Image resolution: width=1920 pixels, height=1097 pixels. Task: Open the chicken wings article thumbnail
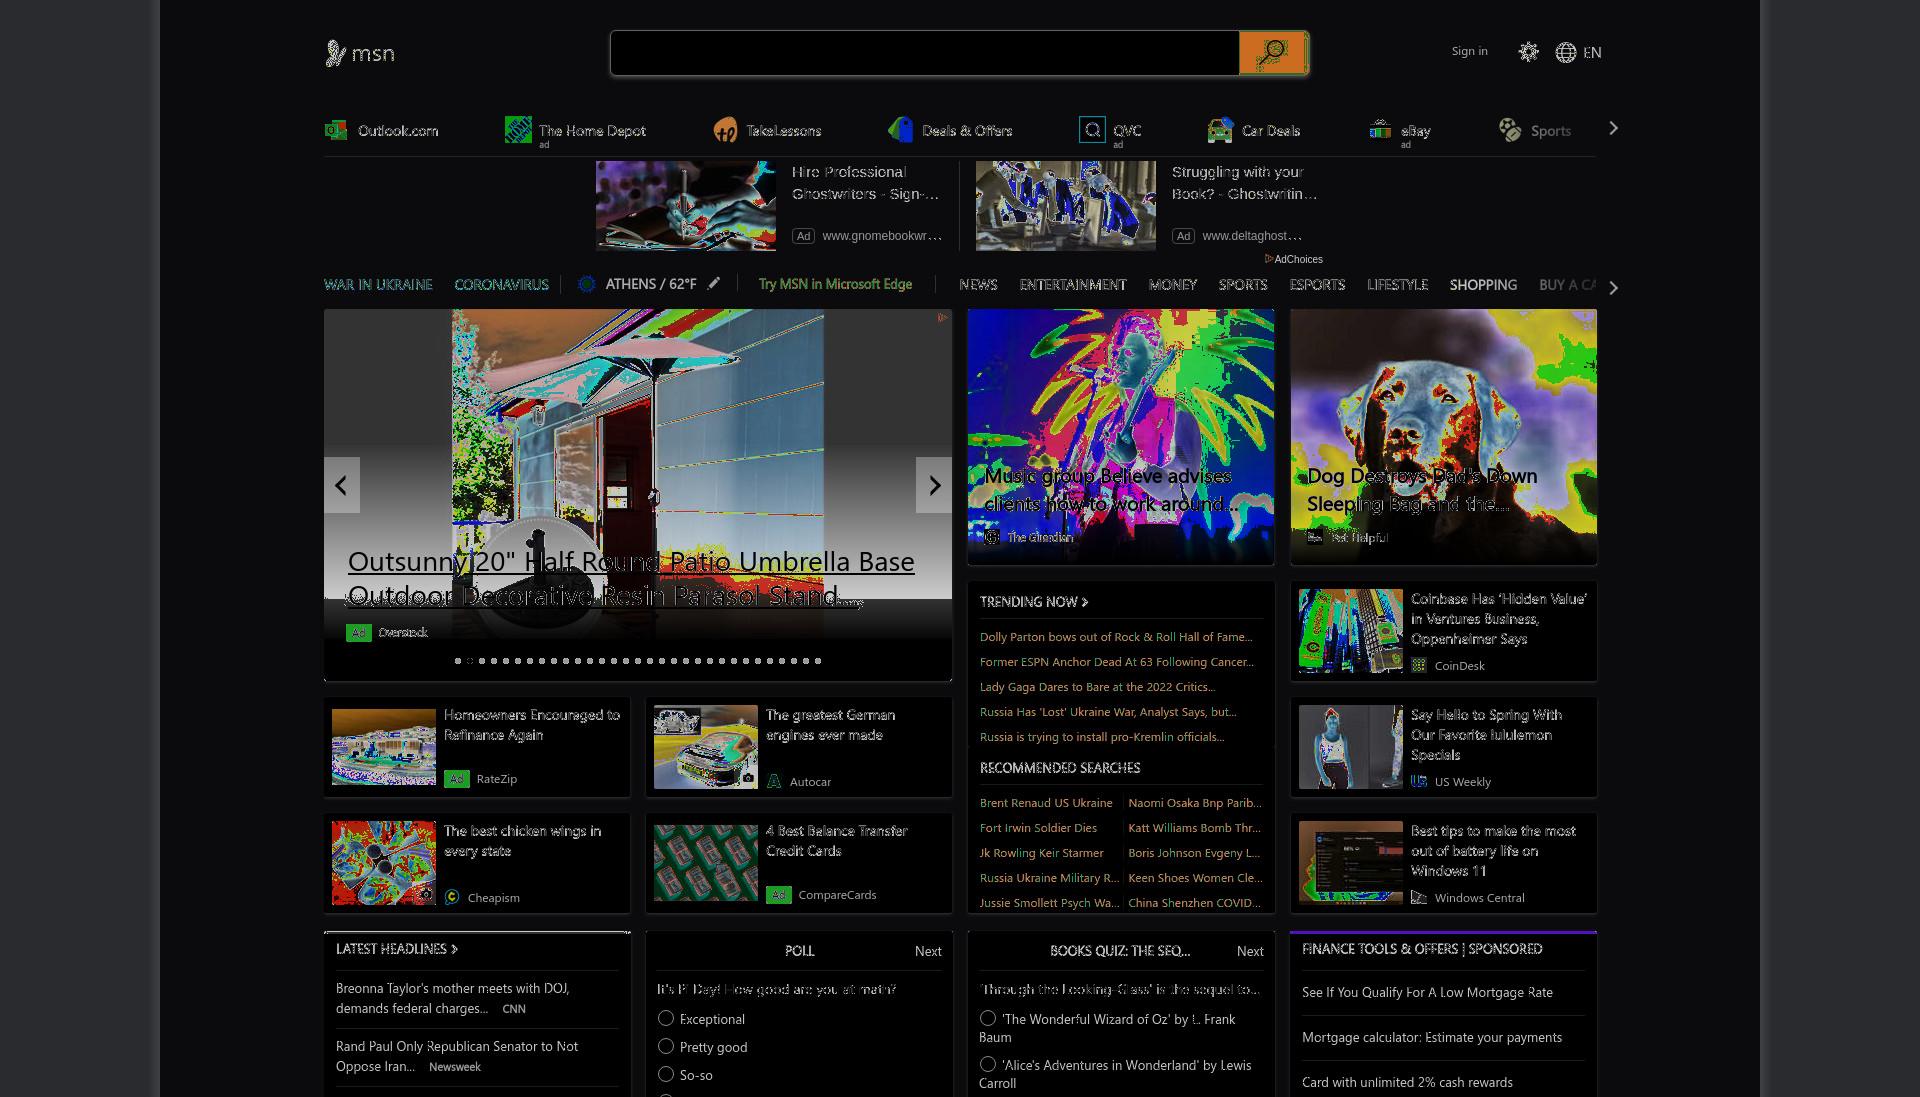pos(384,863)
